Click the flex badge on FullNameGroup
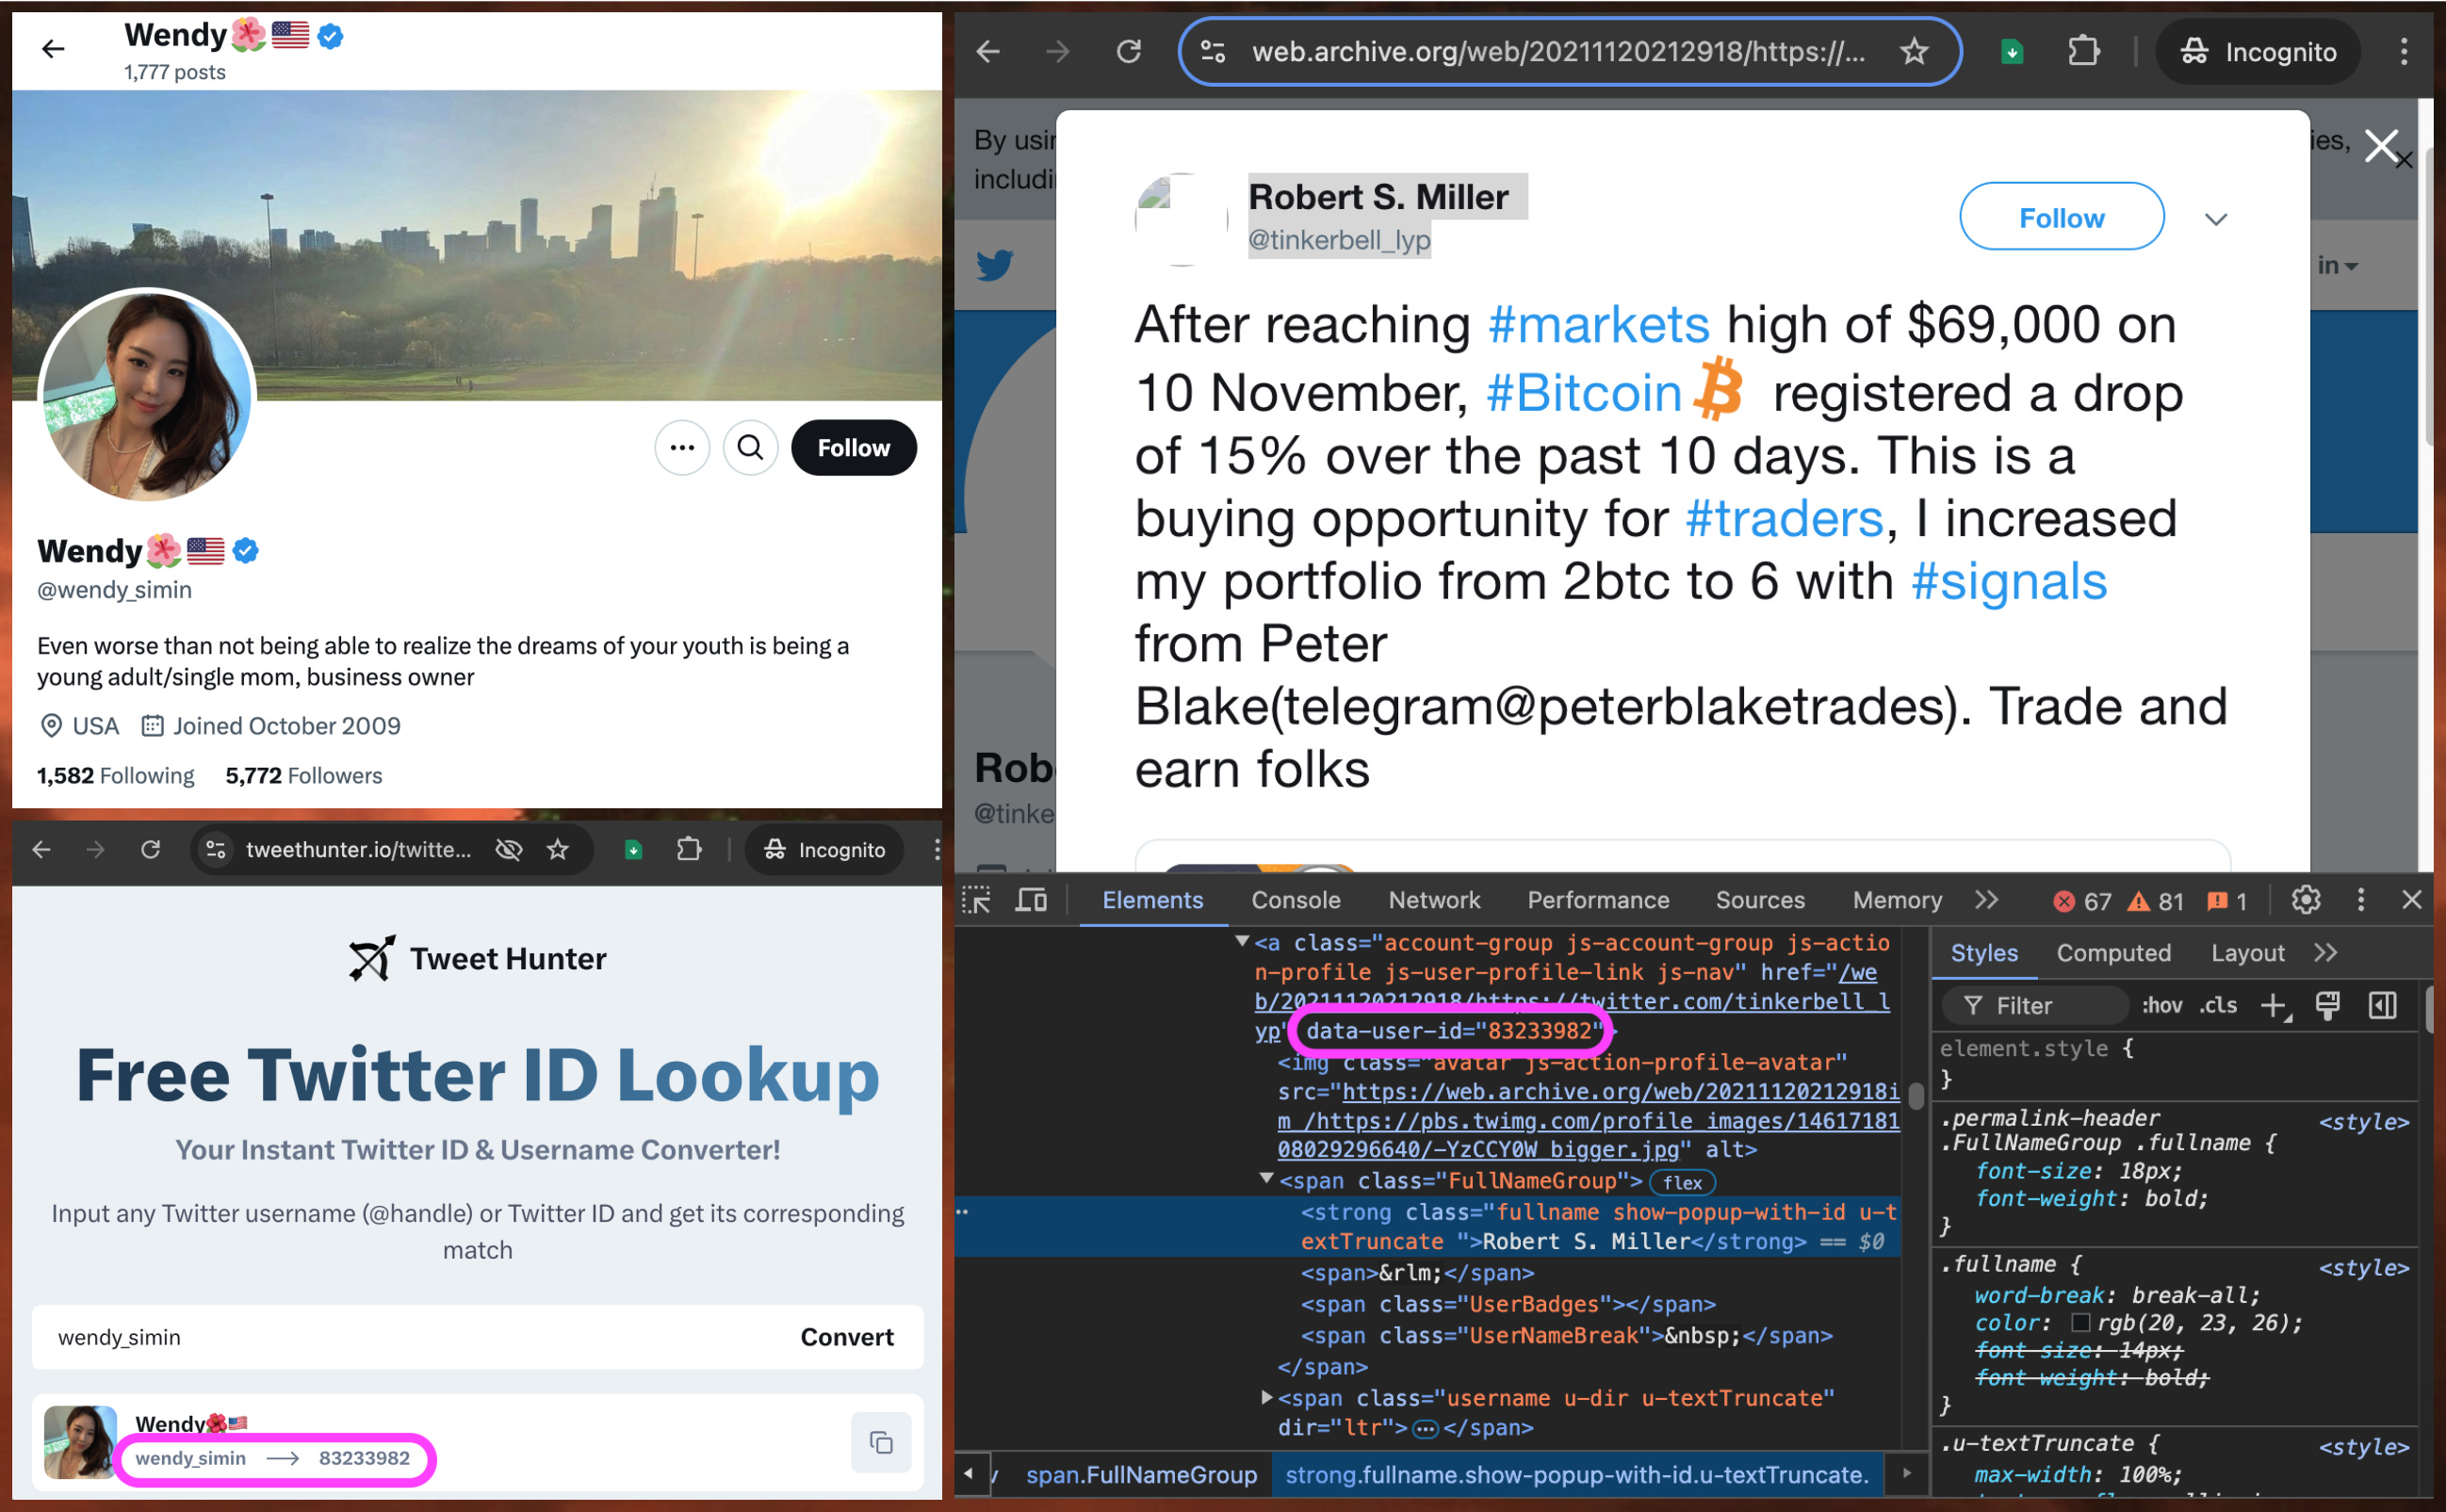Screen dimensions: 2446x1512 point(1682,1183)
